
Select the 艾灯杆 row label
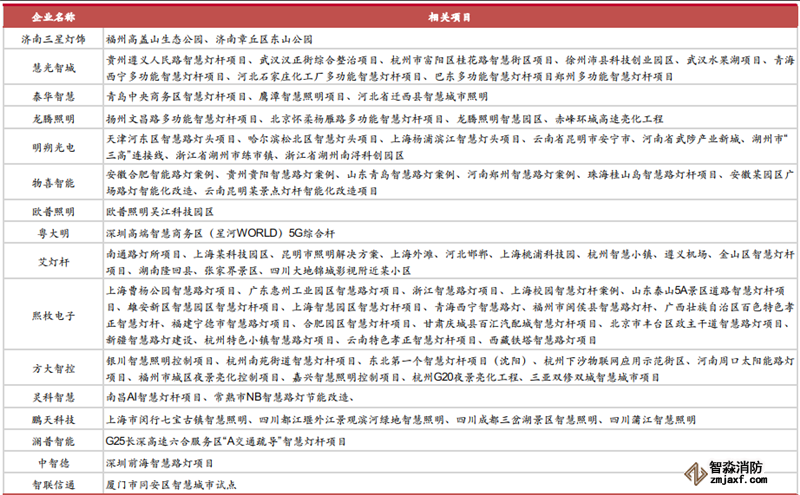click(x=51, y=262)
